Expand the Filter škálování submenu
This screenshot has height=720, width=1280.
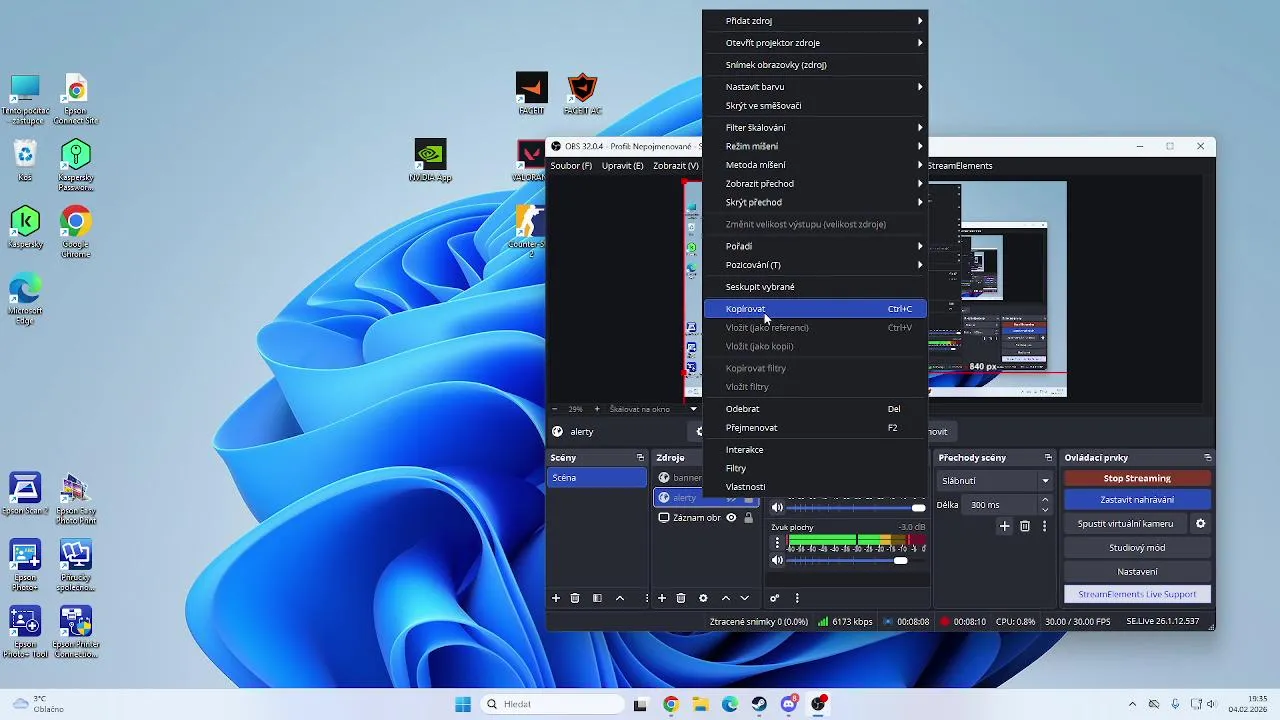pos(816,128)
